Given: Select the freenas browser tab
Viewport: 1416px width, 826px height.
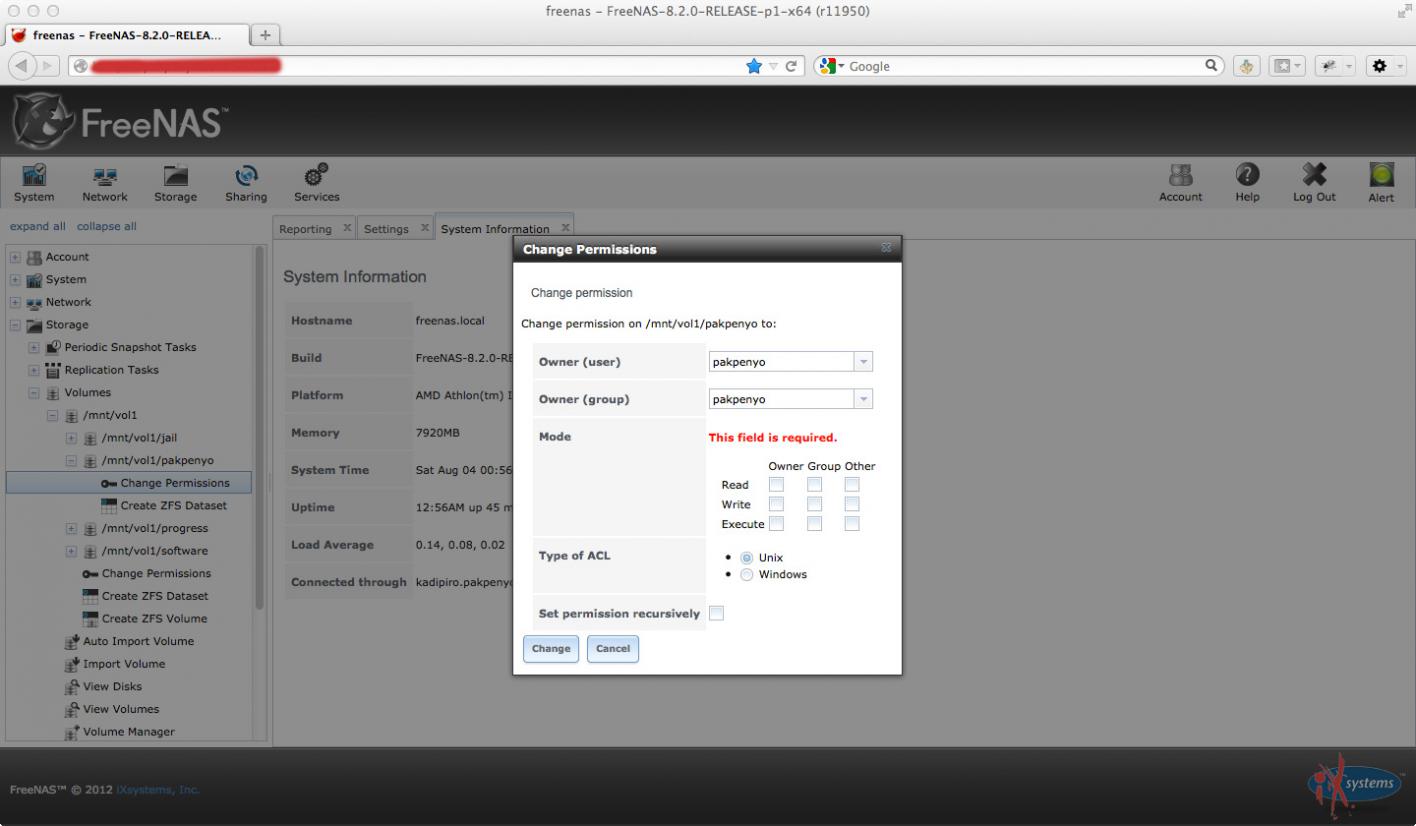Looking at the screenshot, I should point(129,35).
